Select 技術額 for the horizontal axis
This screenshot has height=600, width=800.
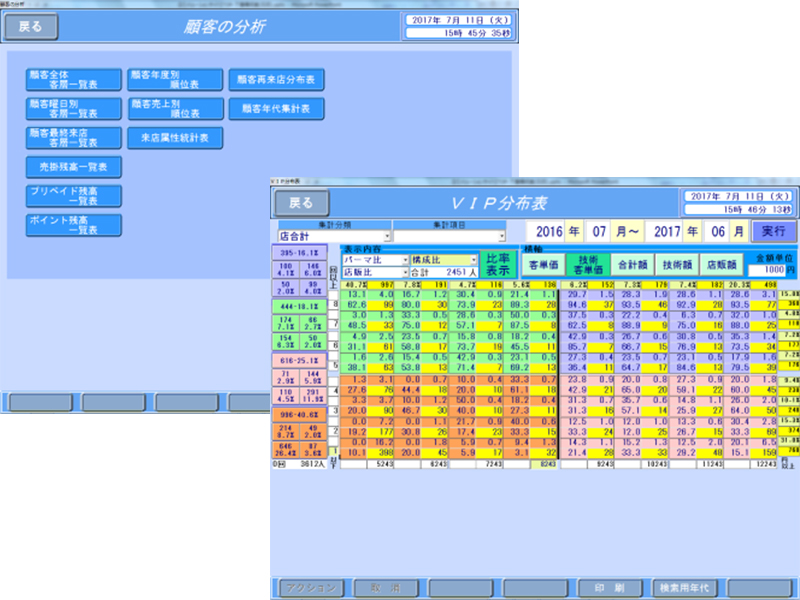coord(677,265)
